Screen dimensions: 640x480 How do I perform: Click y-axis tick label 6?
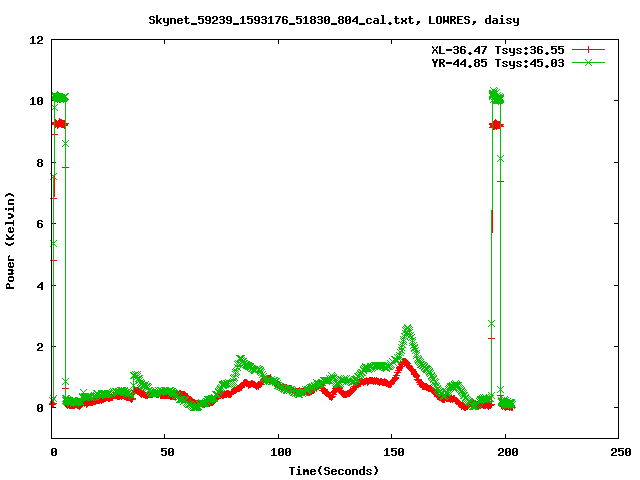[40, 224]
